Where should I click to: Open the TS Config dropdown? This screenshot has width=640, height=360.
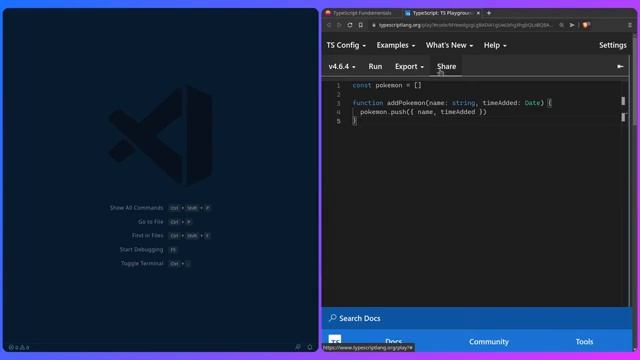[346, 45]
